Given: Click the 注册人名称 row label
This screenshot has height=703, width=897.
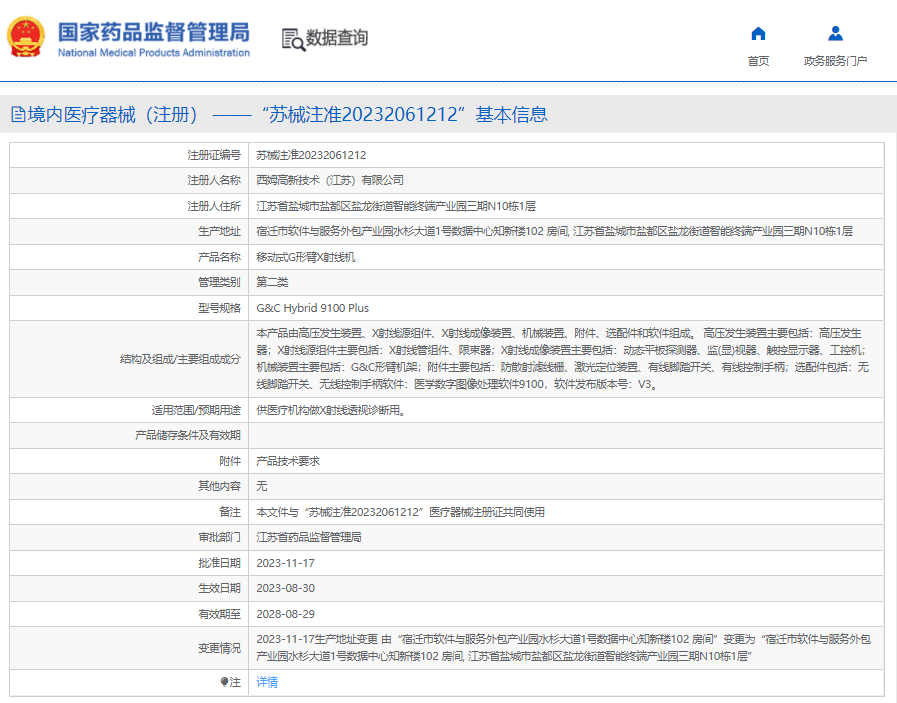Looking at the screenshot, I should tap(214, 180).
